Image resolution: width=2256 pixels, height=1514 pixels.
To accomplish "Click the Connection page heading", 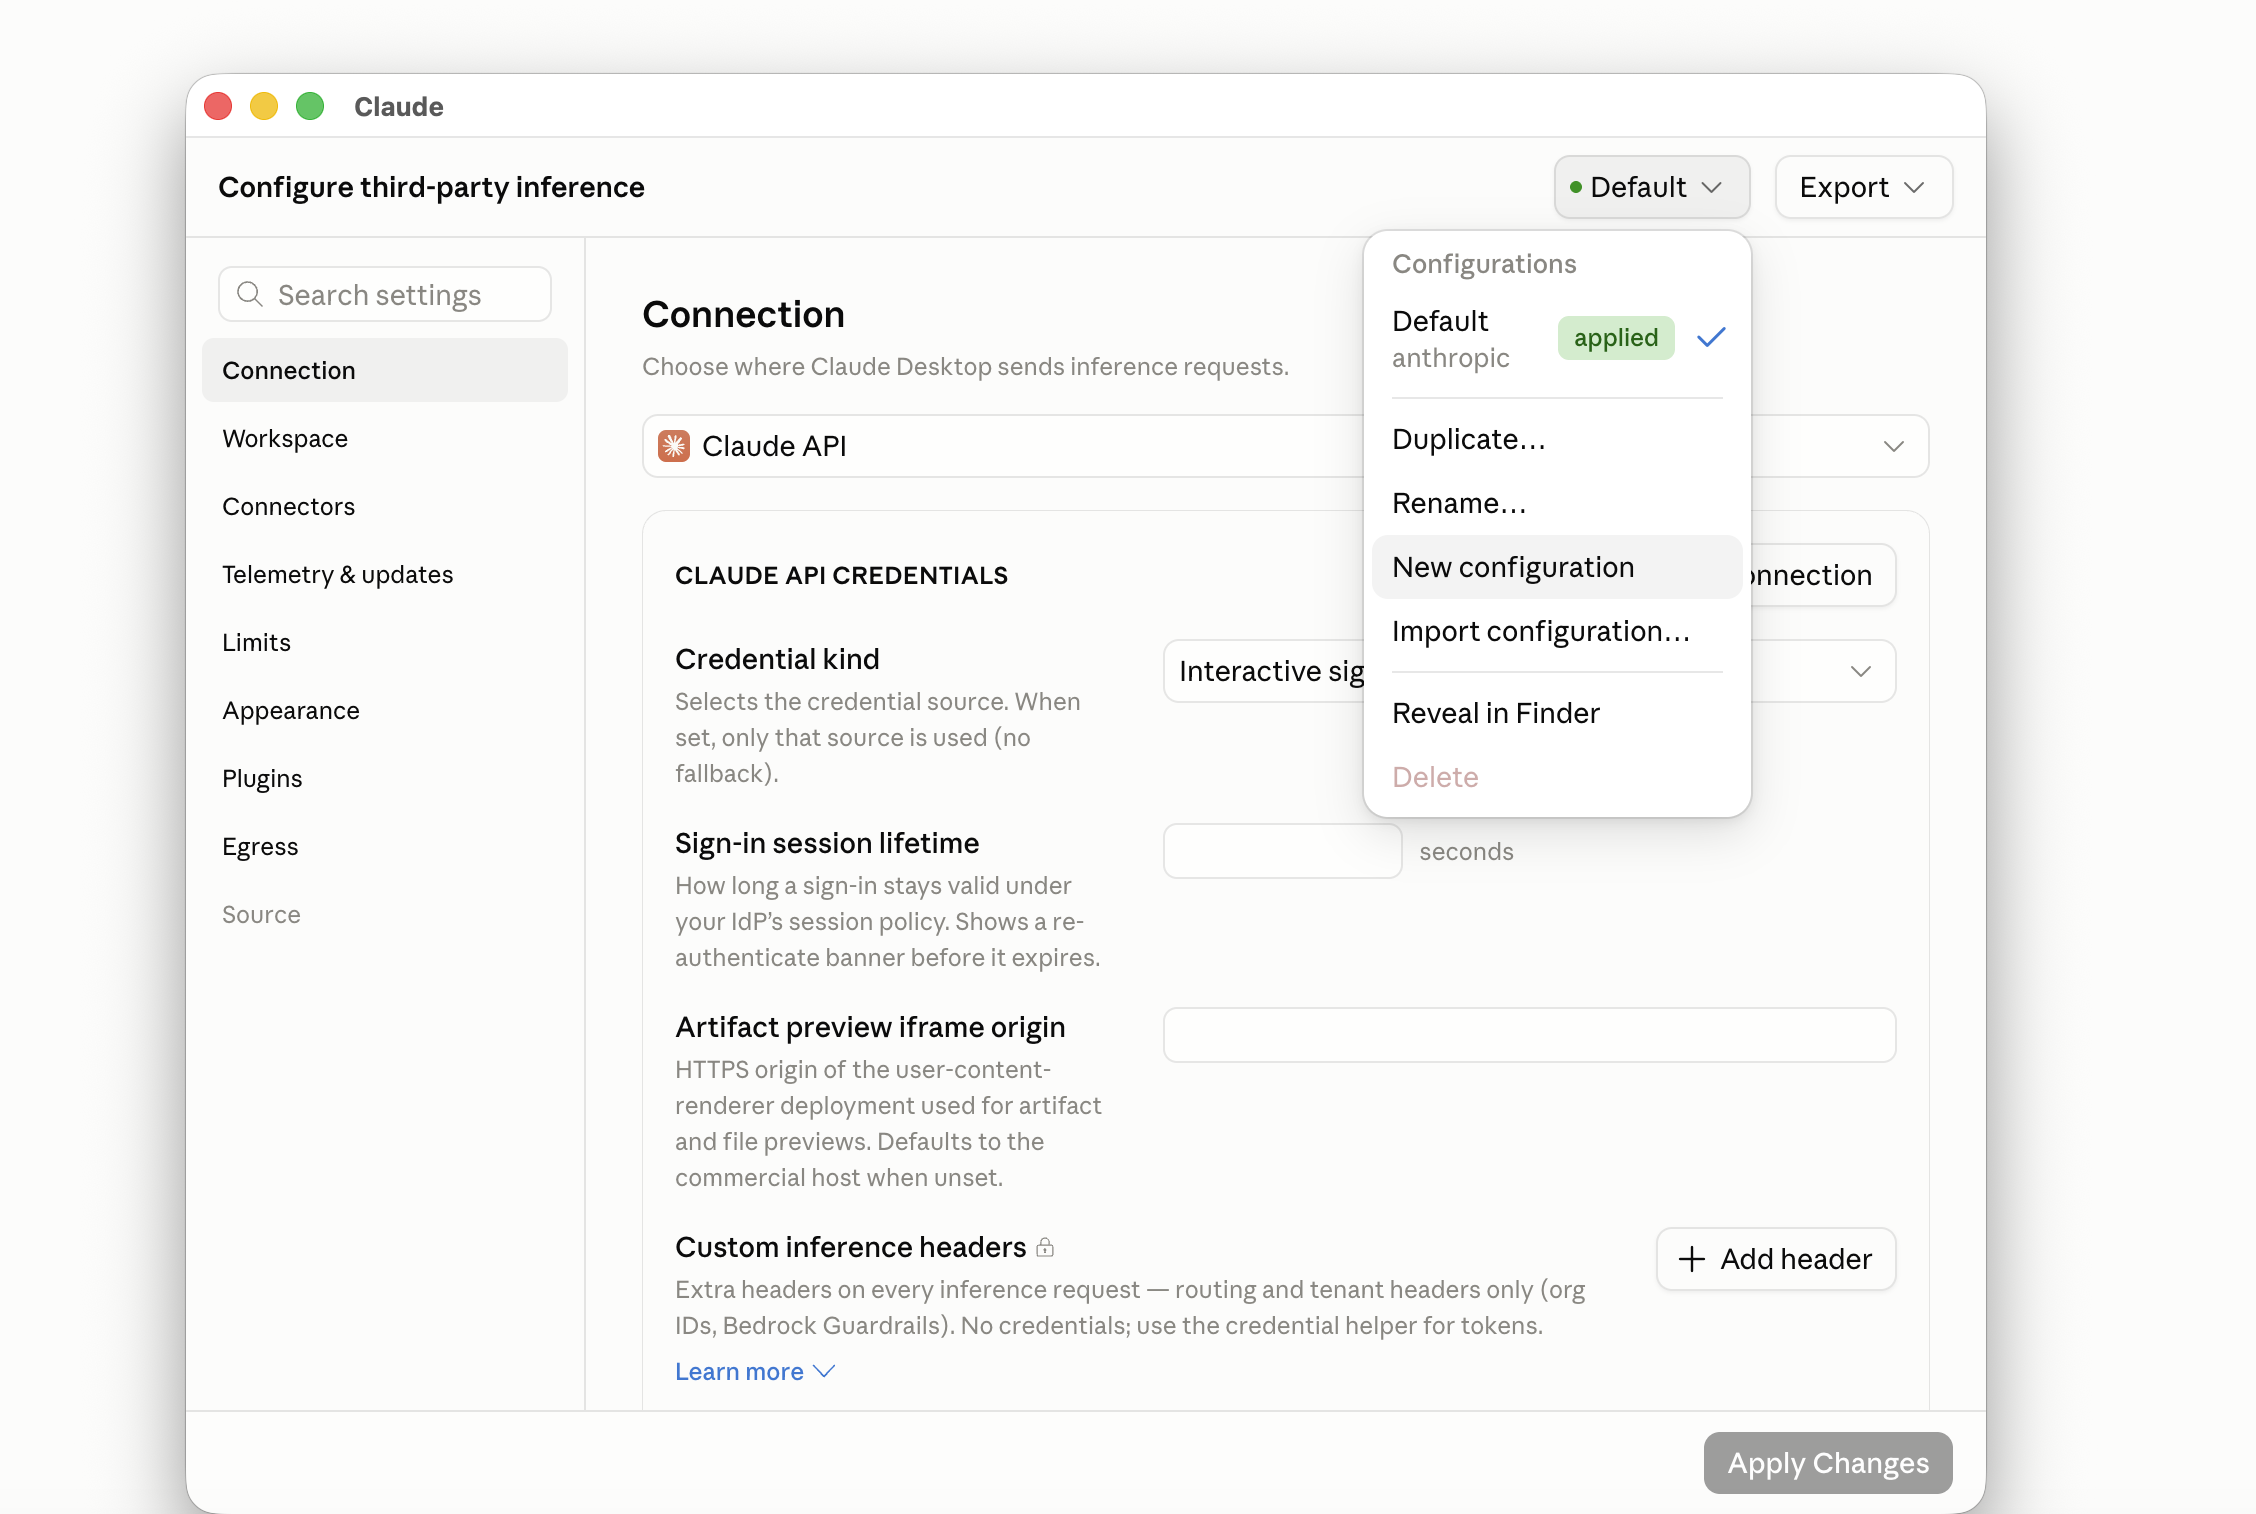I will click(743, 314).
